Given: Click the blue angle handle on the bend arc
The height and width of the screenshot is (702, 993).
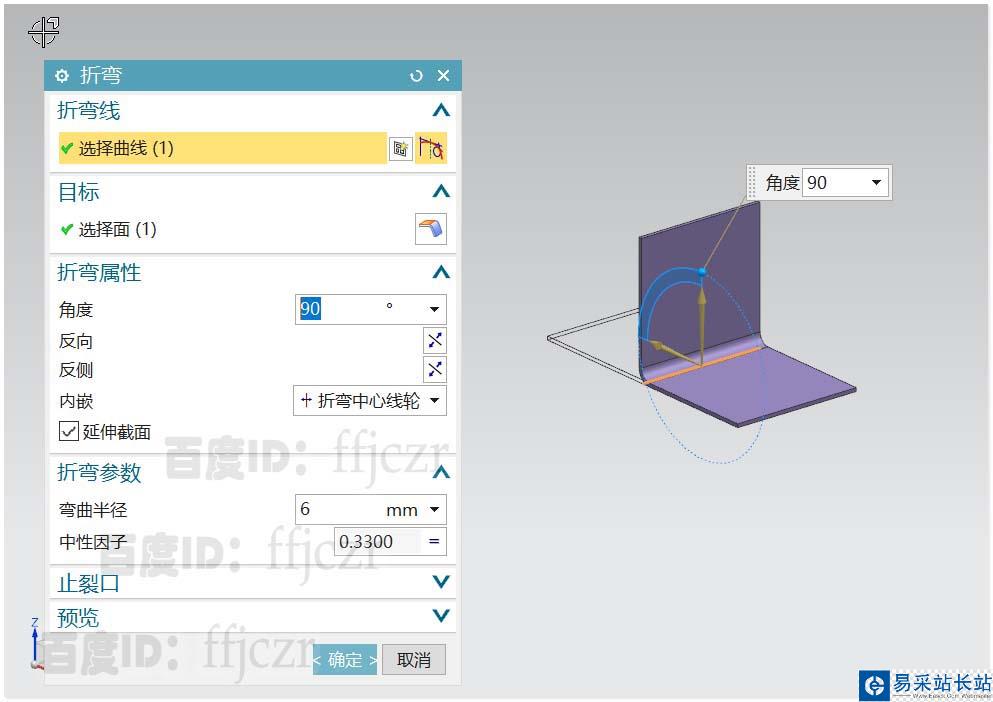Looking at the screenshot, I should click(702, 271).
